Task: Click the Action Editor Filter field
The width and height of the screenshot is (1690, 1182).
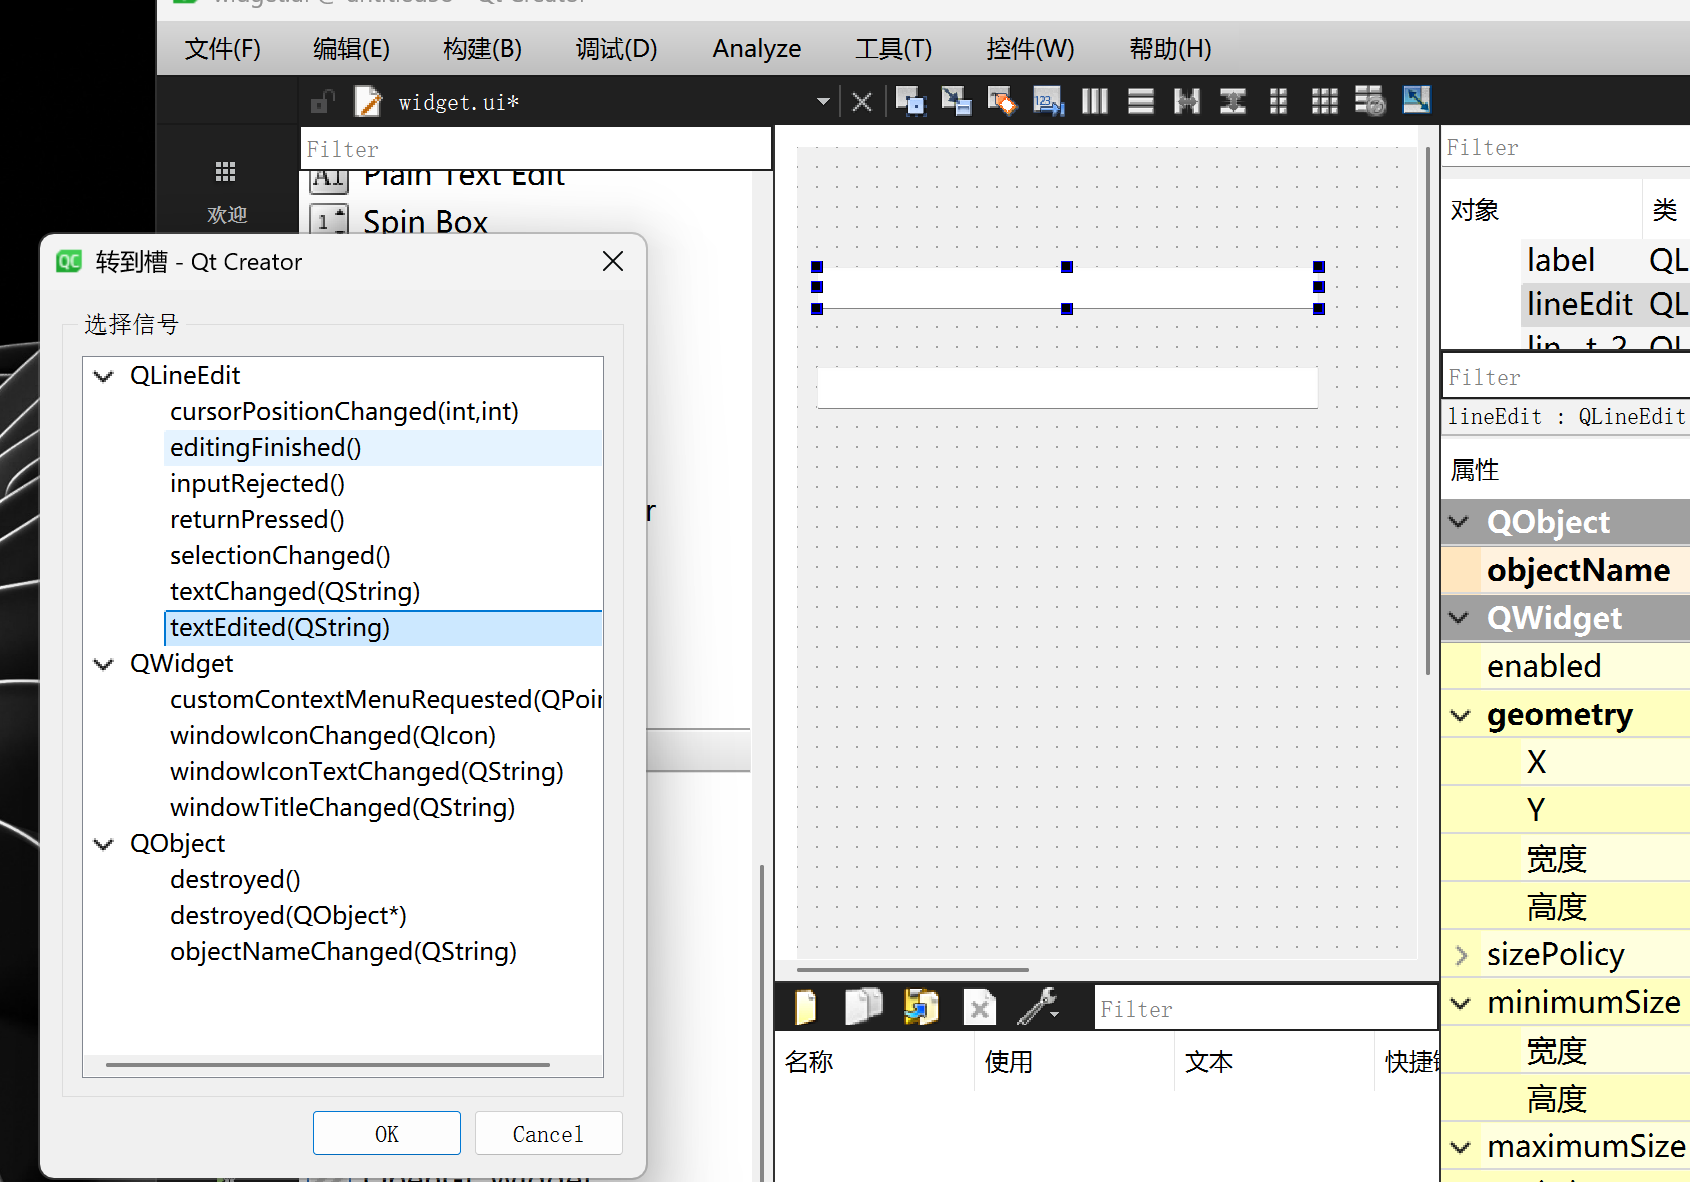Action: coord(1267,1008)
